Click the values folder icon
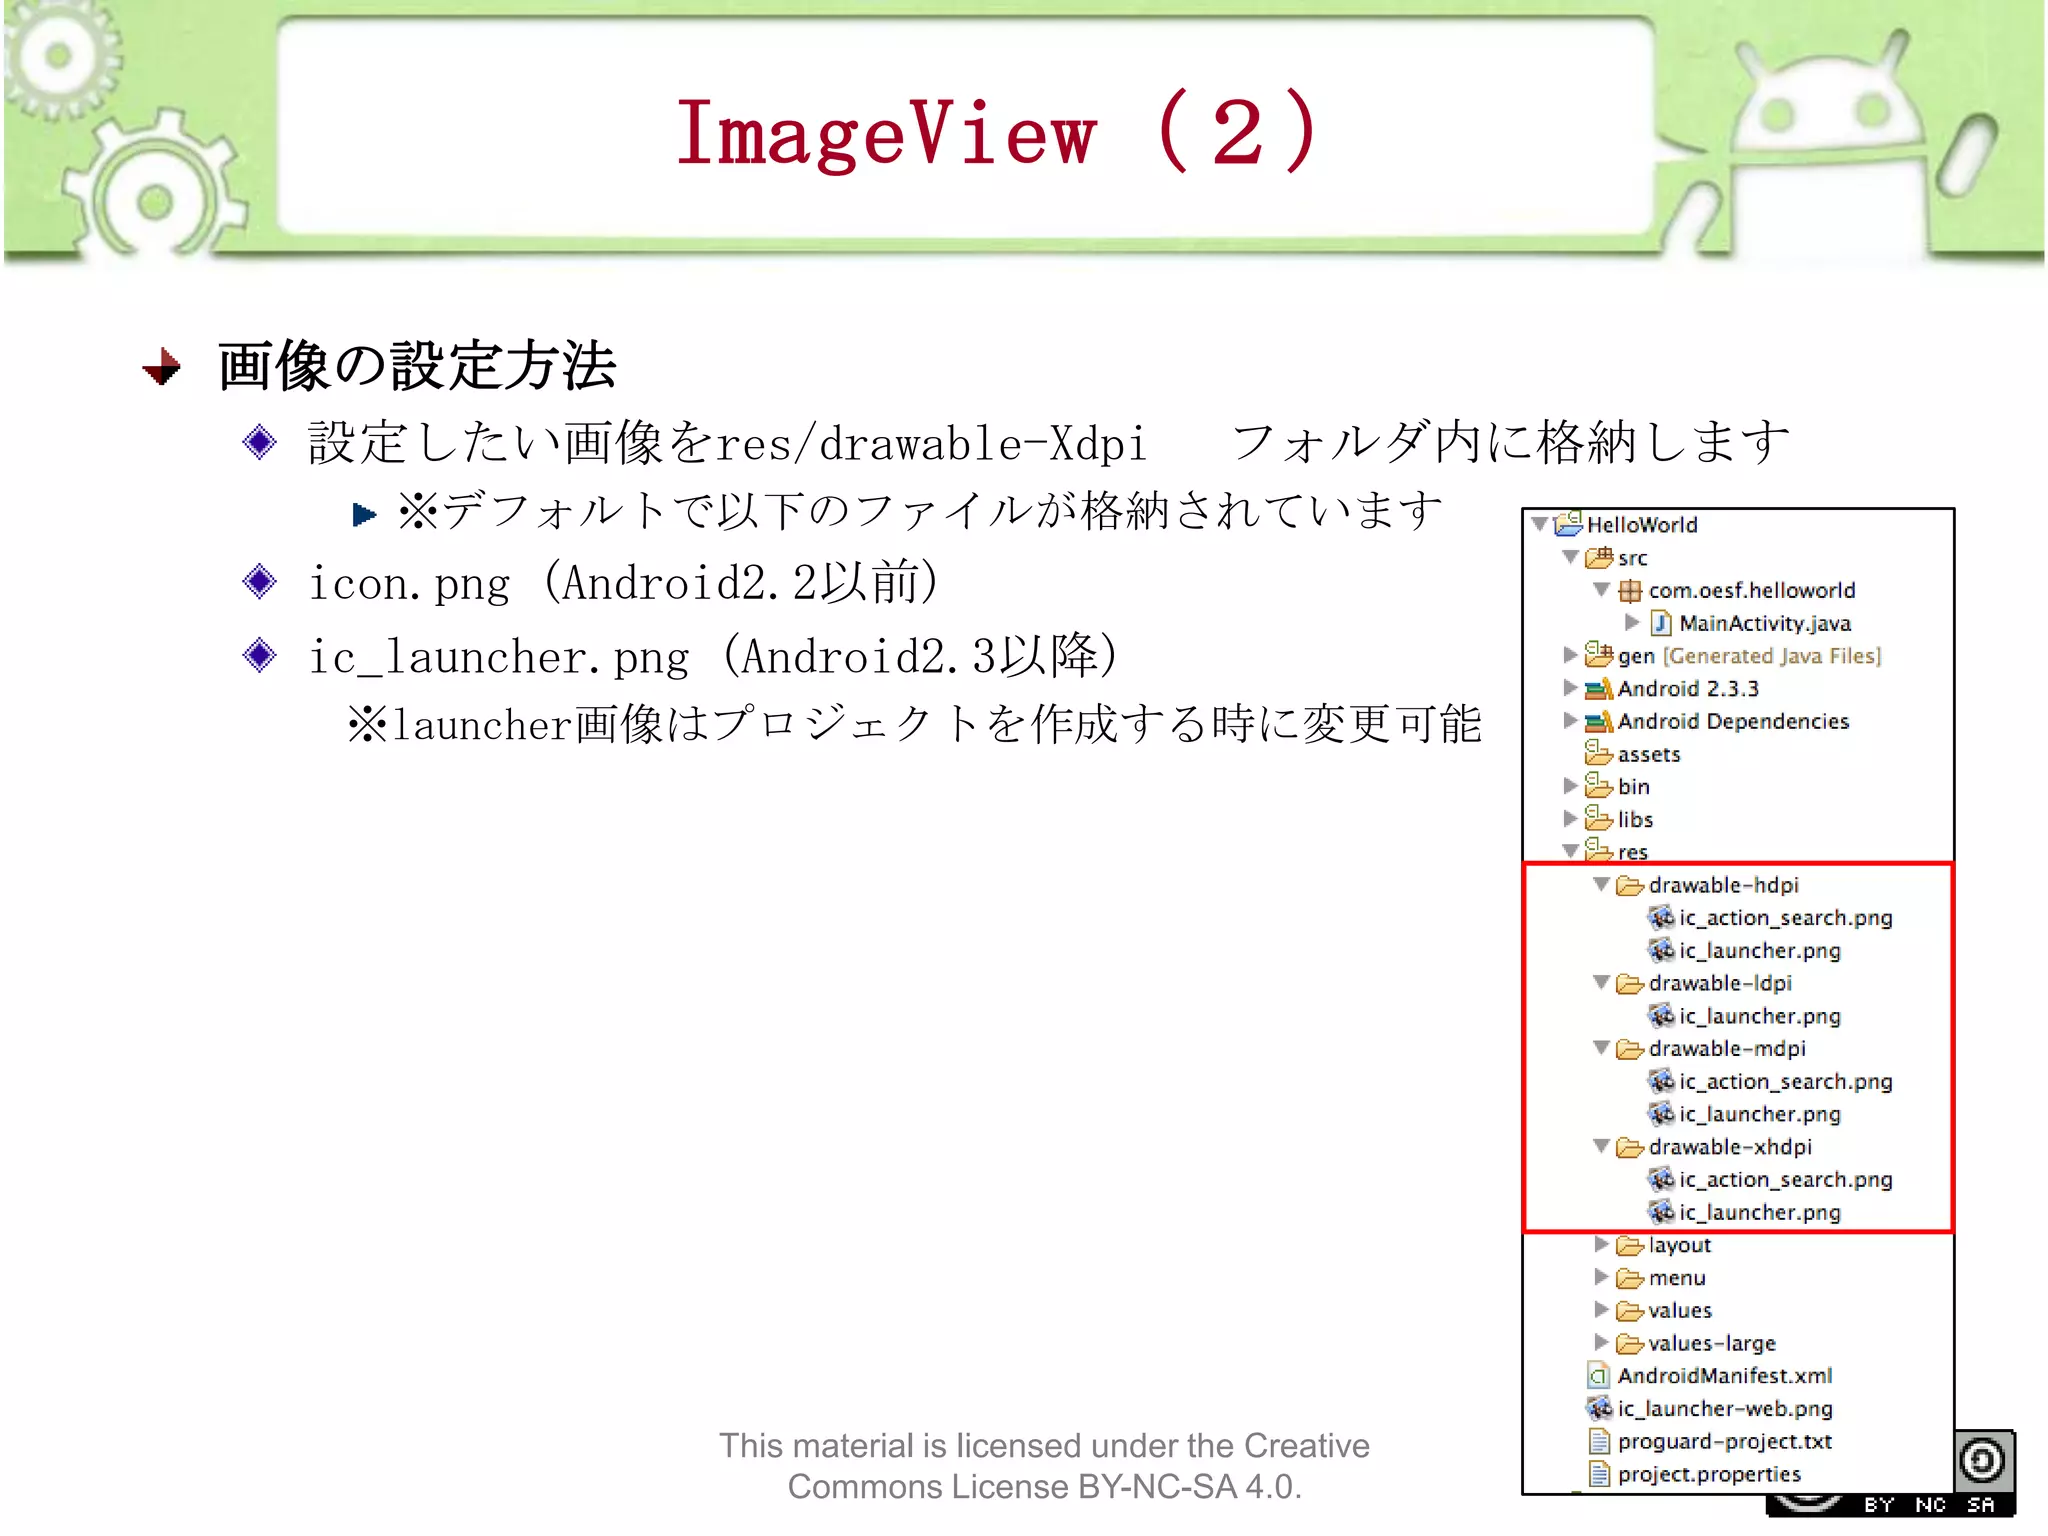Screen dimensions: 2048x1536 coord(1630,1310)
